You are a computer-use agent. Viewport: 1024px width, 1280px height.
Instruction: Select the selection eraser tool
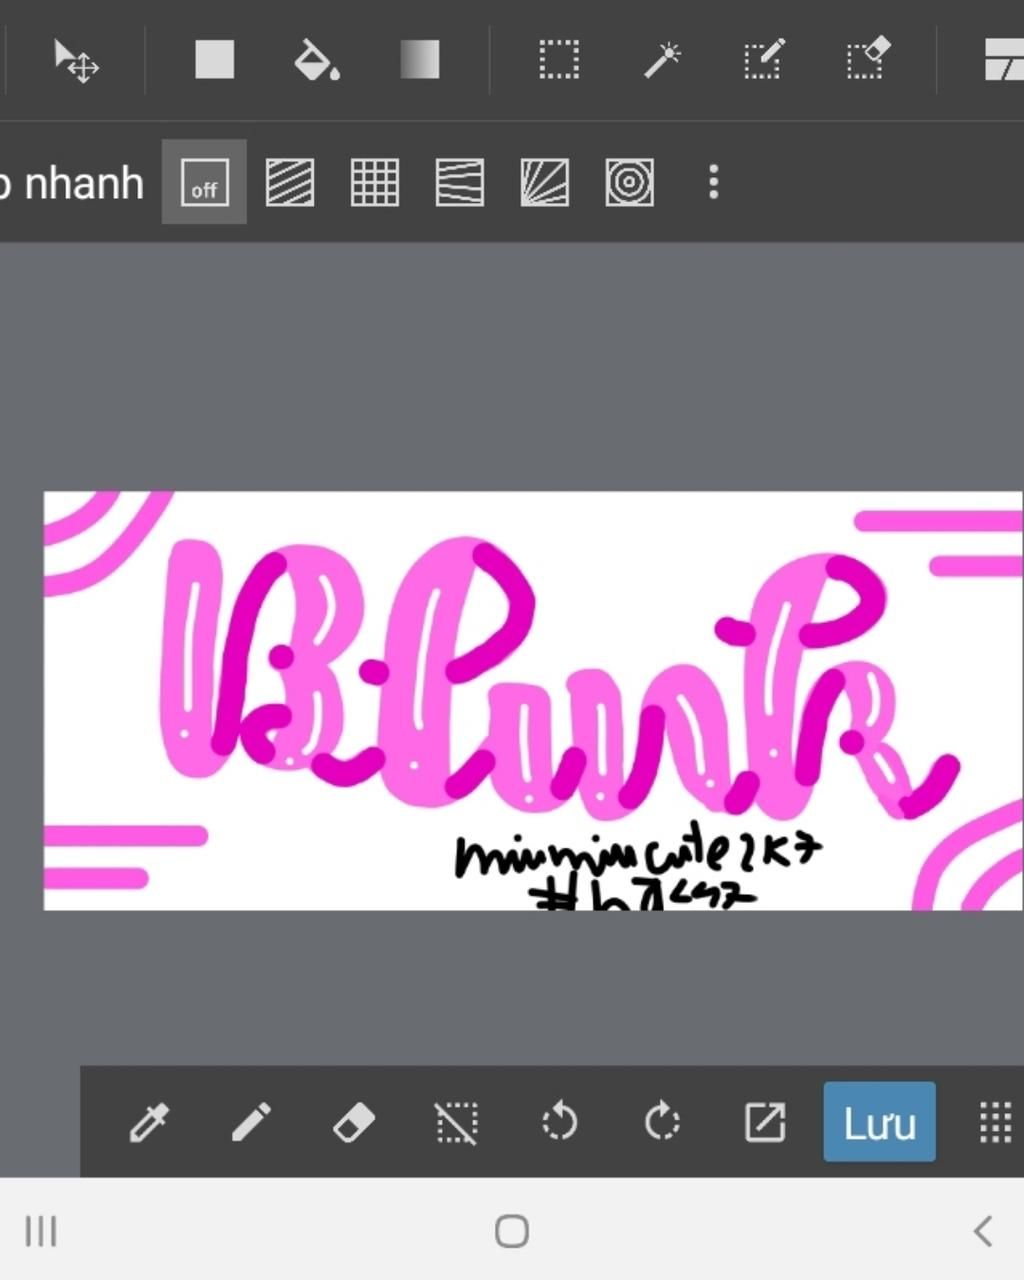coord(867,59)
